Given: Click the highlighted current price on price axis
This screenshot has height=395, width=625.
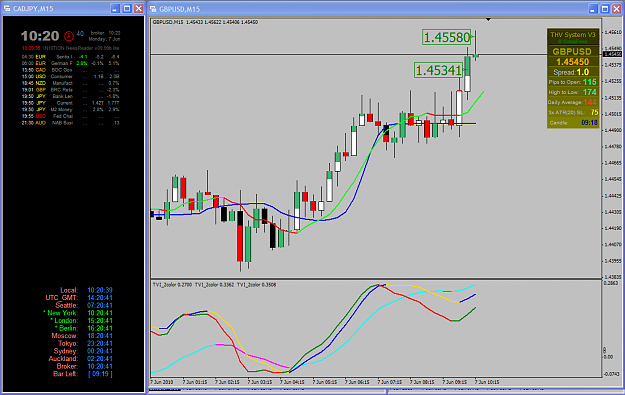Looking at the screenshot, I should [x=613, y=54].
